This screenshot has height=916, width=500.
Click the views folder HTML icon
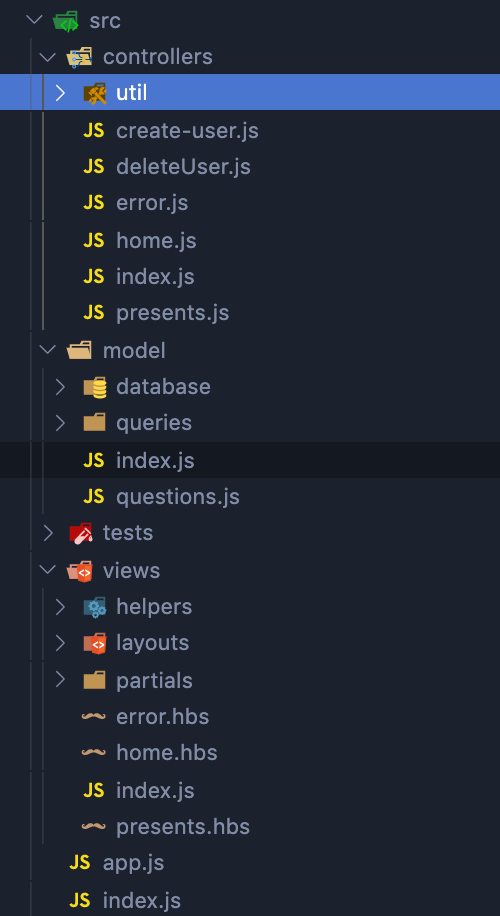(x=80, y=571)
